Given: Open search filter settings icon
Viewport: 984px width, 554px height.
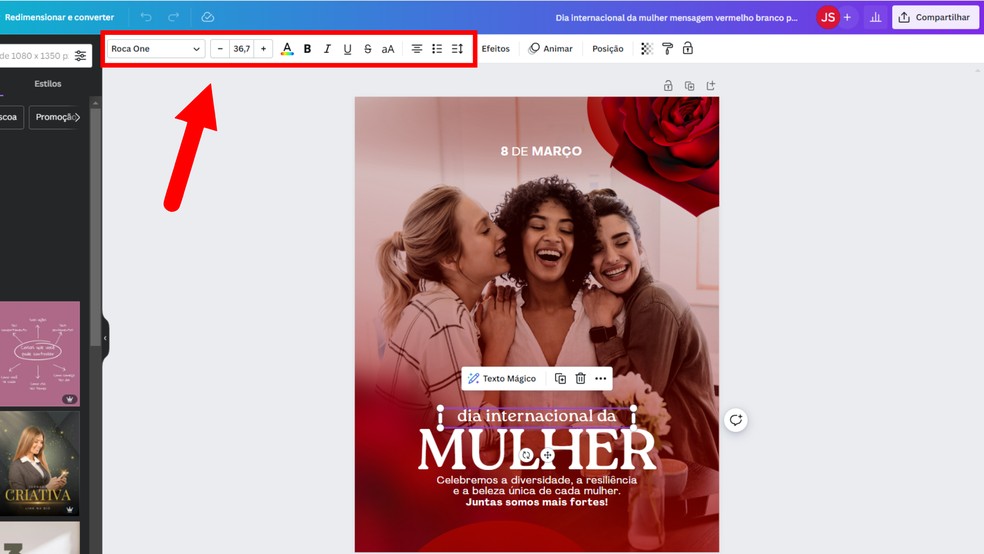Looking at the screenshot, I should click(80, 56).
